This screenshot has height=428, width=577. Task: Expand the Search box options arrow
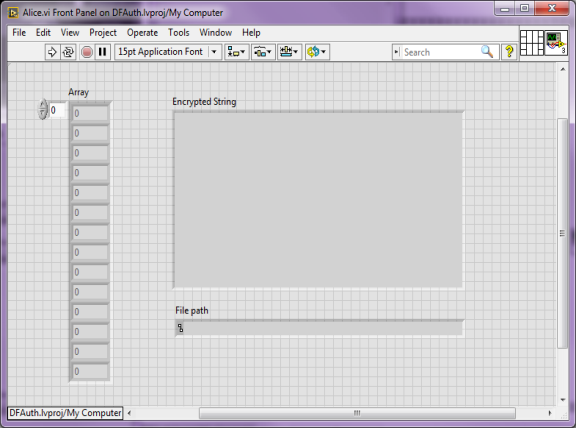point(396,52)
